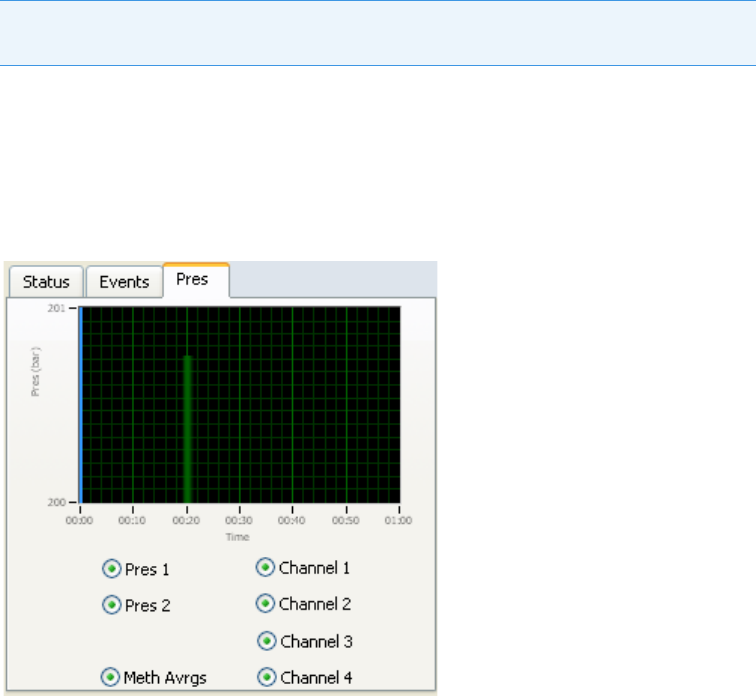
Task: Click the 01:00 time axis label
Action: tap(398, 521)
